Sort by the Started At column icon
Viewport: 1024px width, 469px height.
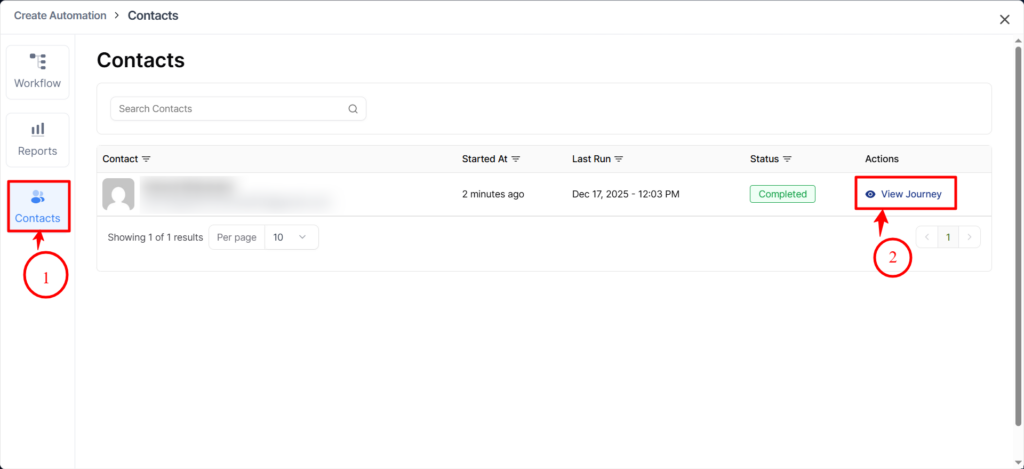(x=516, y=159)
